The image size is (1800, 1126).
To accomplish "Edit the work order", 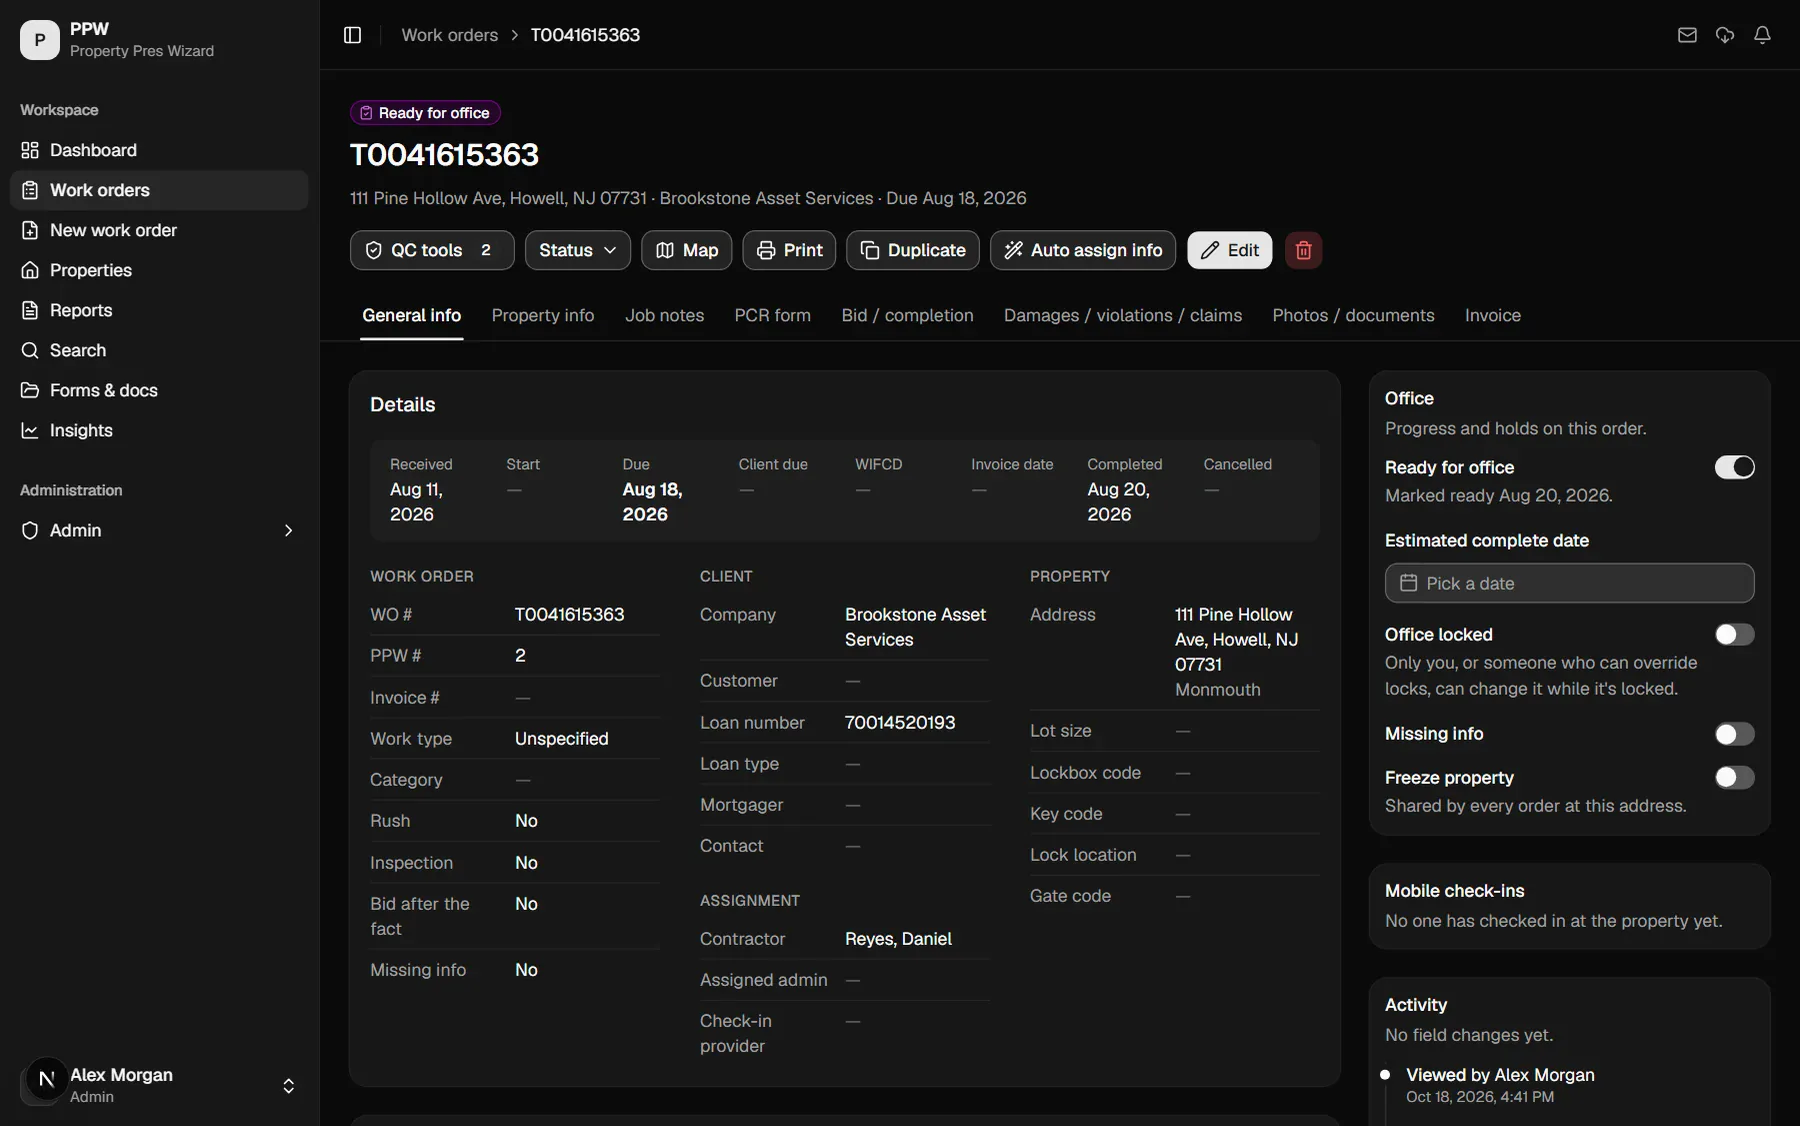I will [1229, 250].
